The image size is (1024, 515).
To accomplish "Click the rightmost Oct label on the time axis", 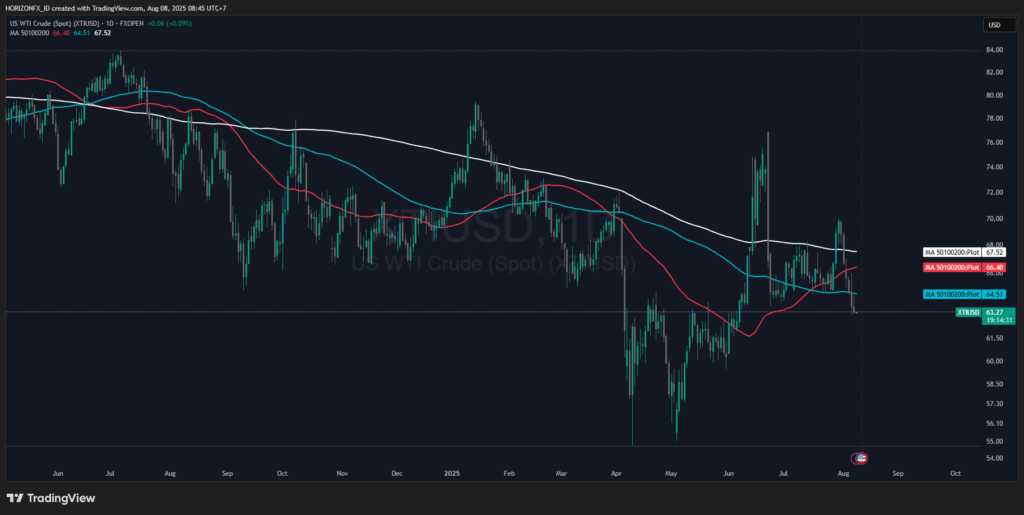I will 955,469.
